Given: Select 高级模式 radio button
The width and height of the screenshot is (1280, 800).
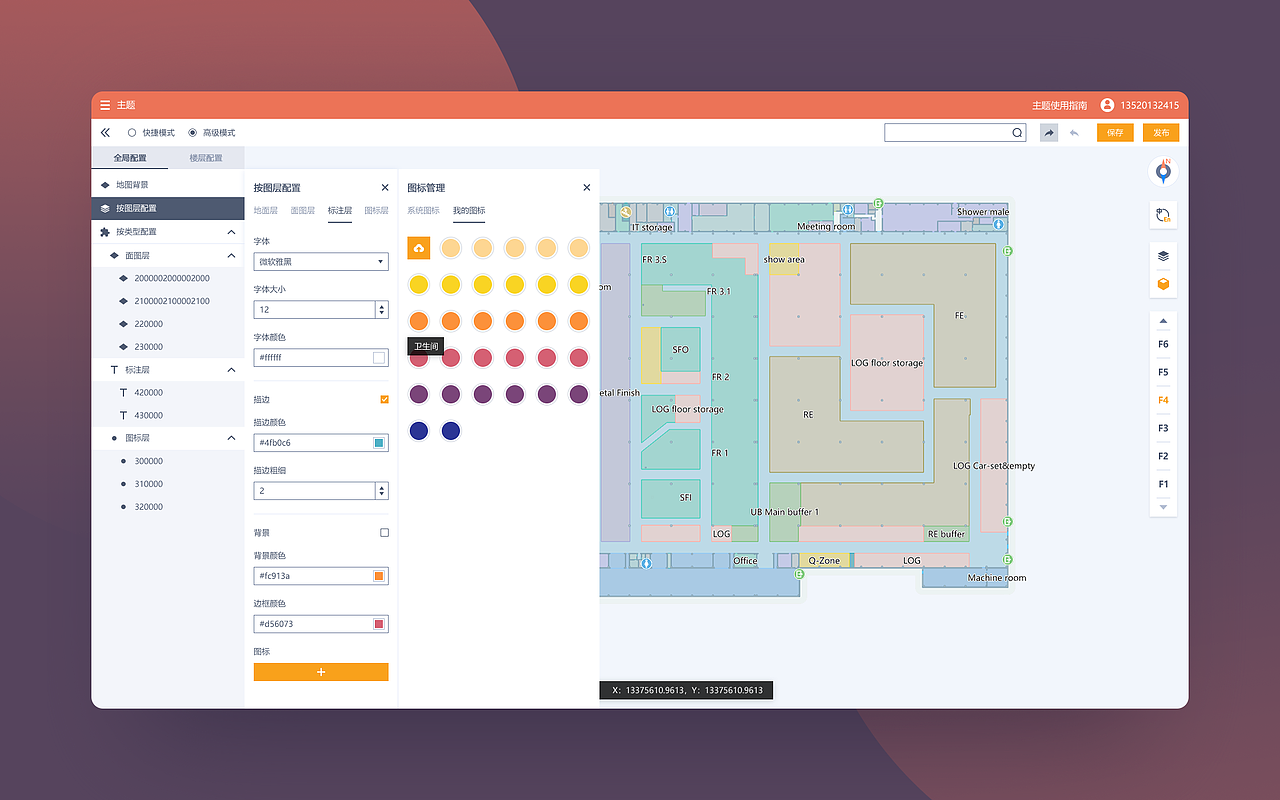Looking at the screenshot, I should coord(193,132).
